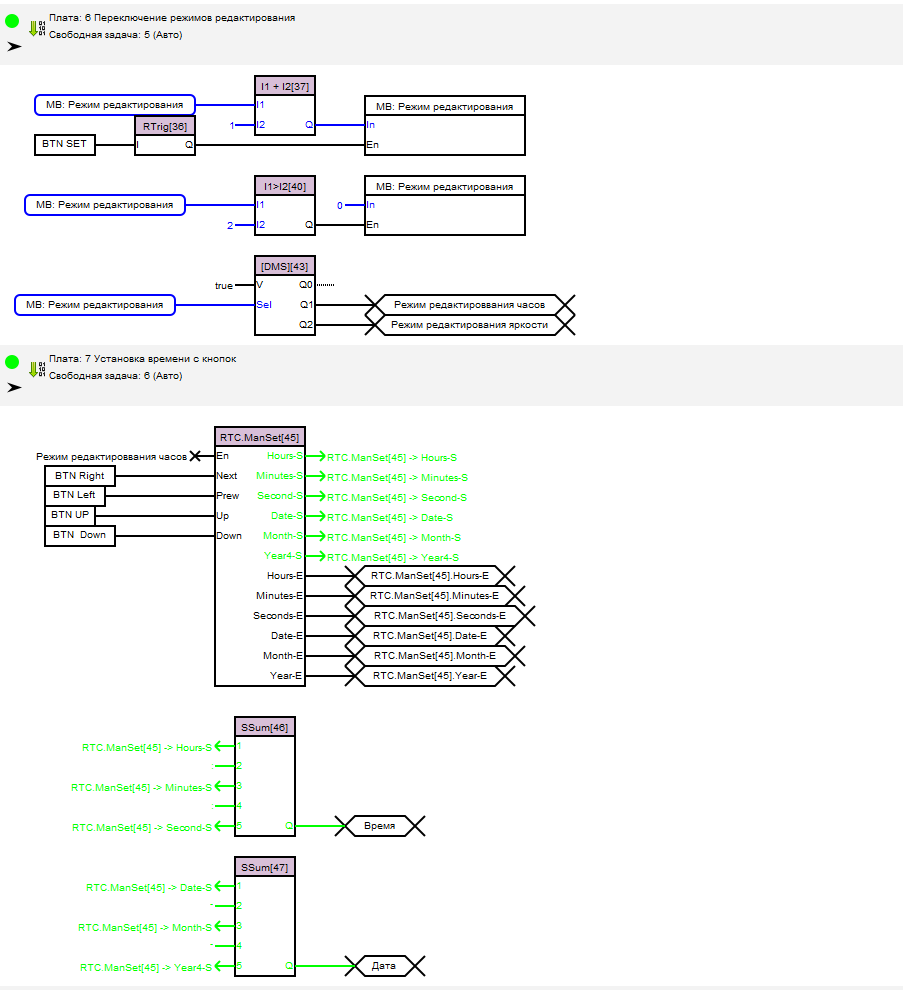Viewport: 903px width, 990px height.
Task: Click the 'RTC.ManSet[45] -> Year4-S' input on SSum[47]
Action: (x=146, y=967)
